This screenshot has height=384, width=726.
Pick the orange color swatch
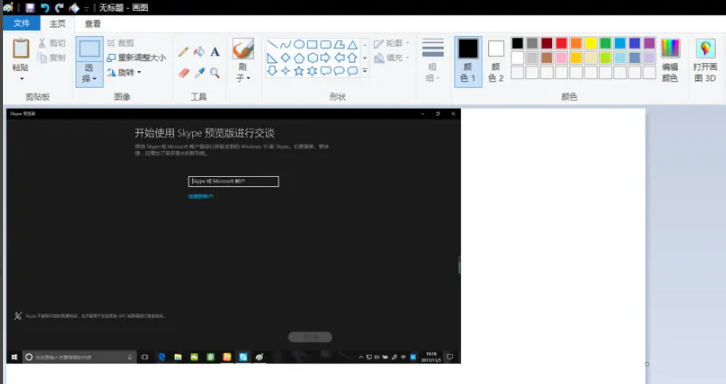coord(576,43)
